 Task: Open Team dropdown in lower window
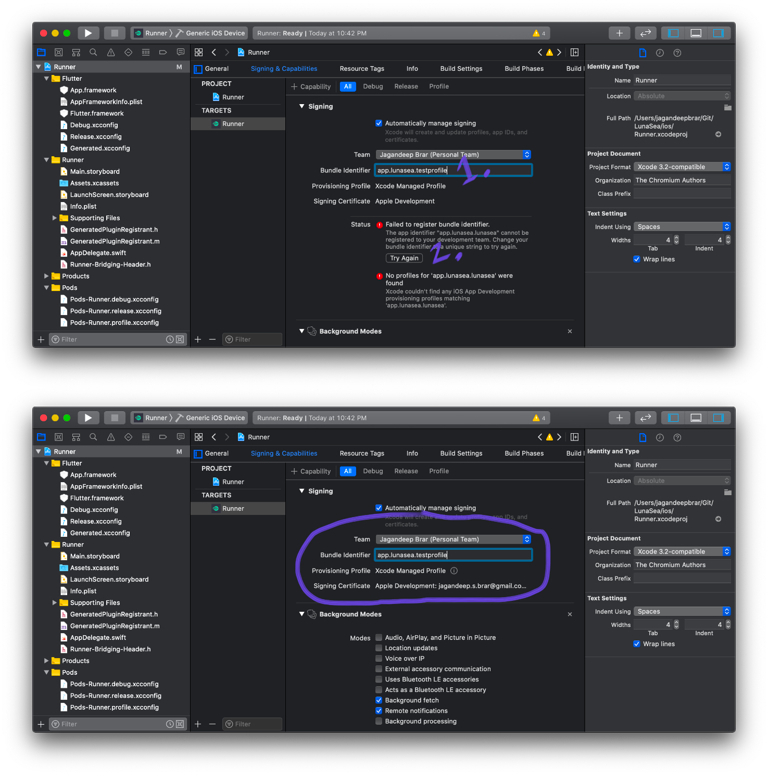tap(453, 539)
